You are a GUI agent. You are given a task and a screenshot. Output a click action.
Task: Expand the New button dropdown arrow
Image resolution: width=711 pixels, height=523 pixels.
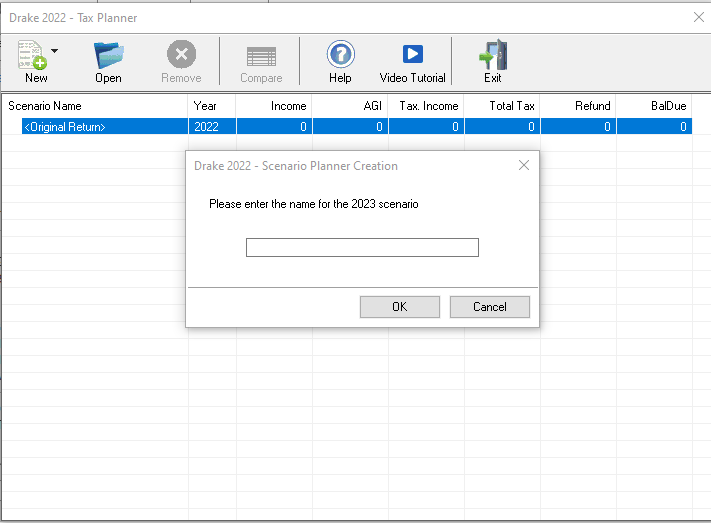pyautogui.click(x=54, y=51)
